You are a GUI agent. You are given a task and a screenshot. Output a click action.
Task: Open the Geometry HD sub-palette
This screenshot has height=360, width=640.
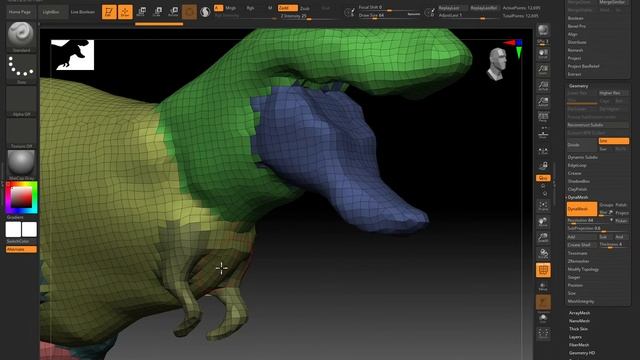pyautogui.click(x=582, y=353)
